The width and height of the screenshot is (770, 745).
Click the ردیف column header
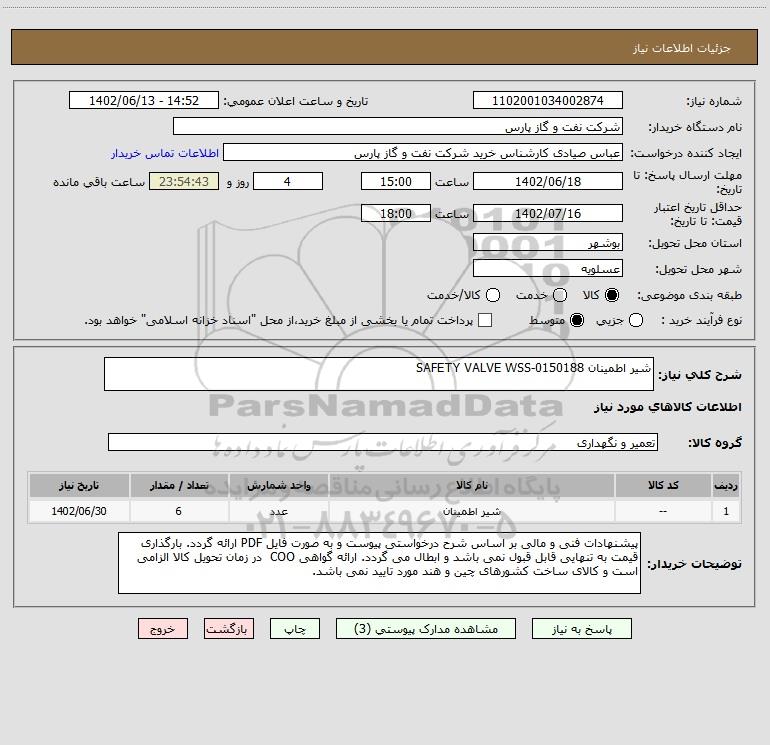pos(726,486)
